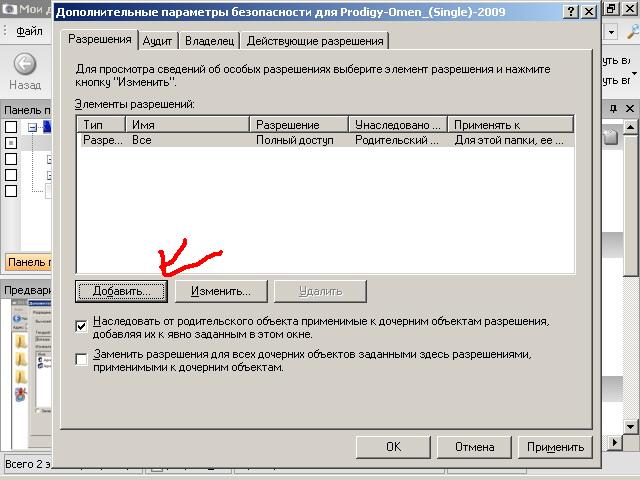Close the right side panel with X

(629, 108)
